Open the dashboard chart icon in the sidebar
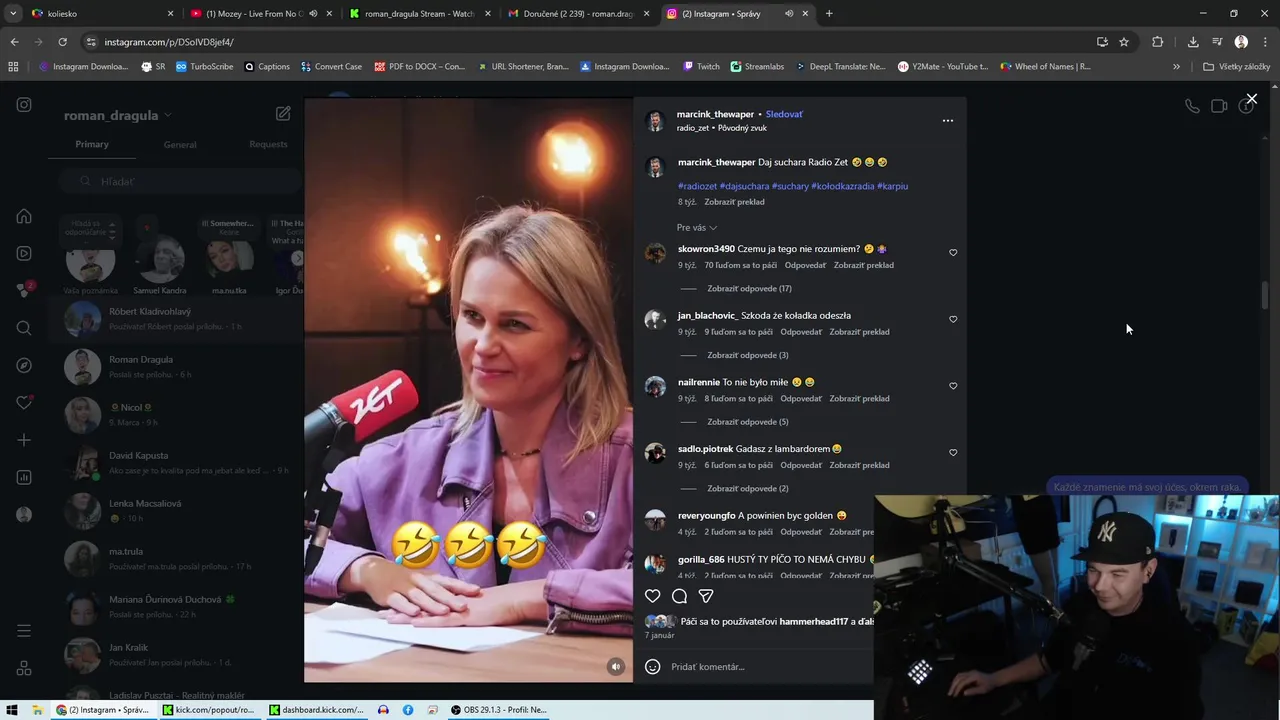The image size is (1280, 720). pos(24,477)
